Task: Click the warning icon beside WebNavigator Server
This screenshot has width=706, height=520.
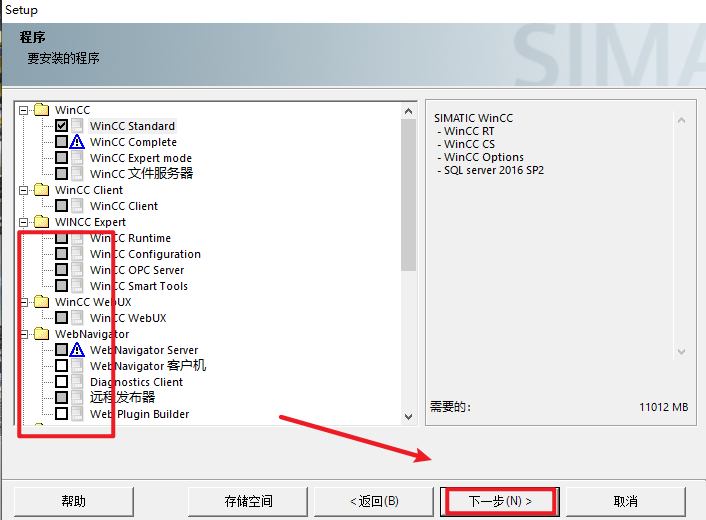Action: (77, 350)
